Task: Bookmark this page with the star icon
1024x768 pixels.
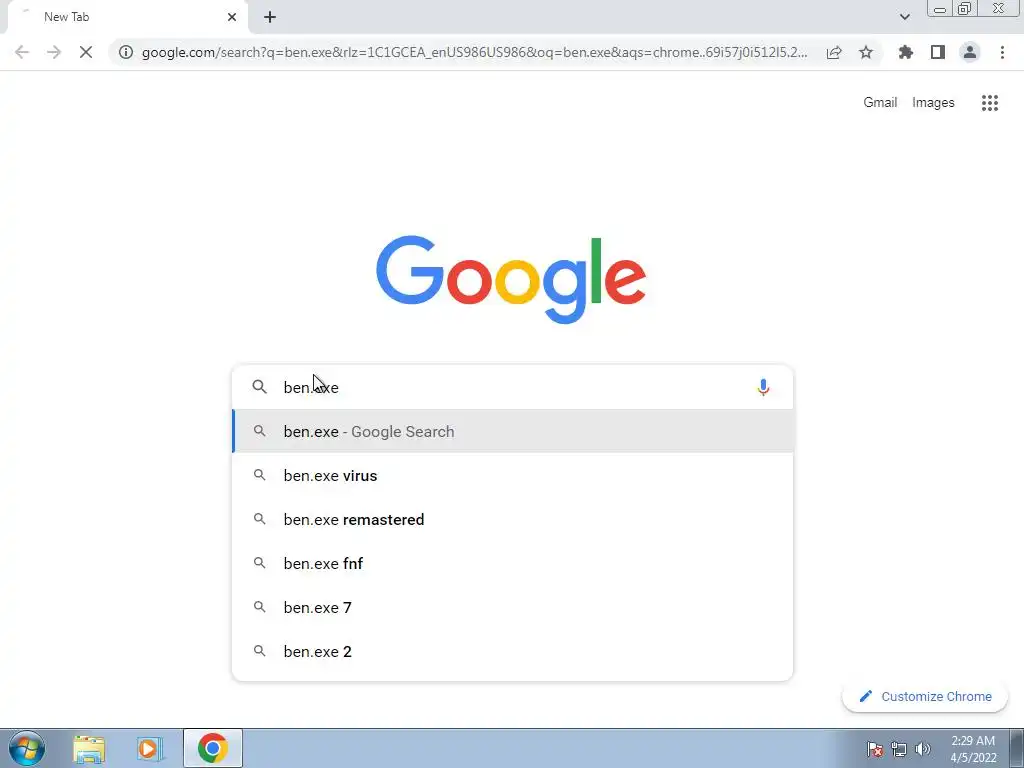Action: [866, 52]
